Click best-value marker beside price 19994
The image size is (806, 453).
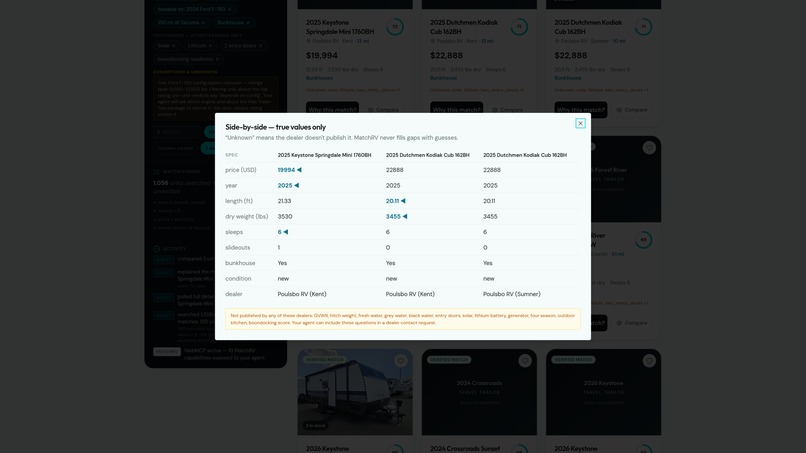click(x=299, y=170)
